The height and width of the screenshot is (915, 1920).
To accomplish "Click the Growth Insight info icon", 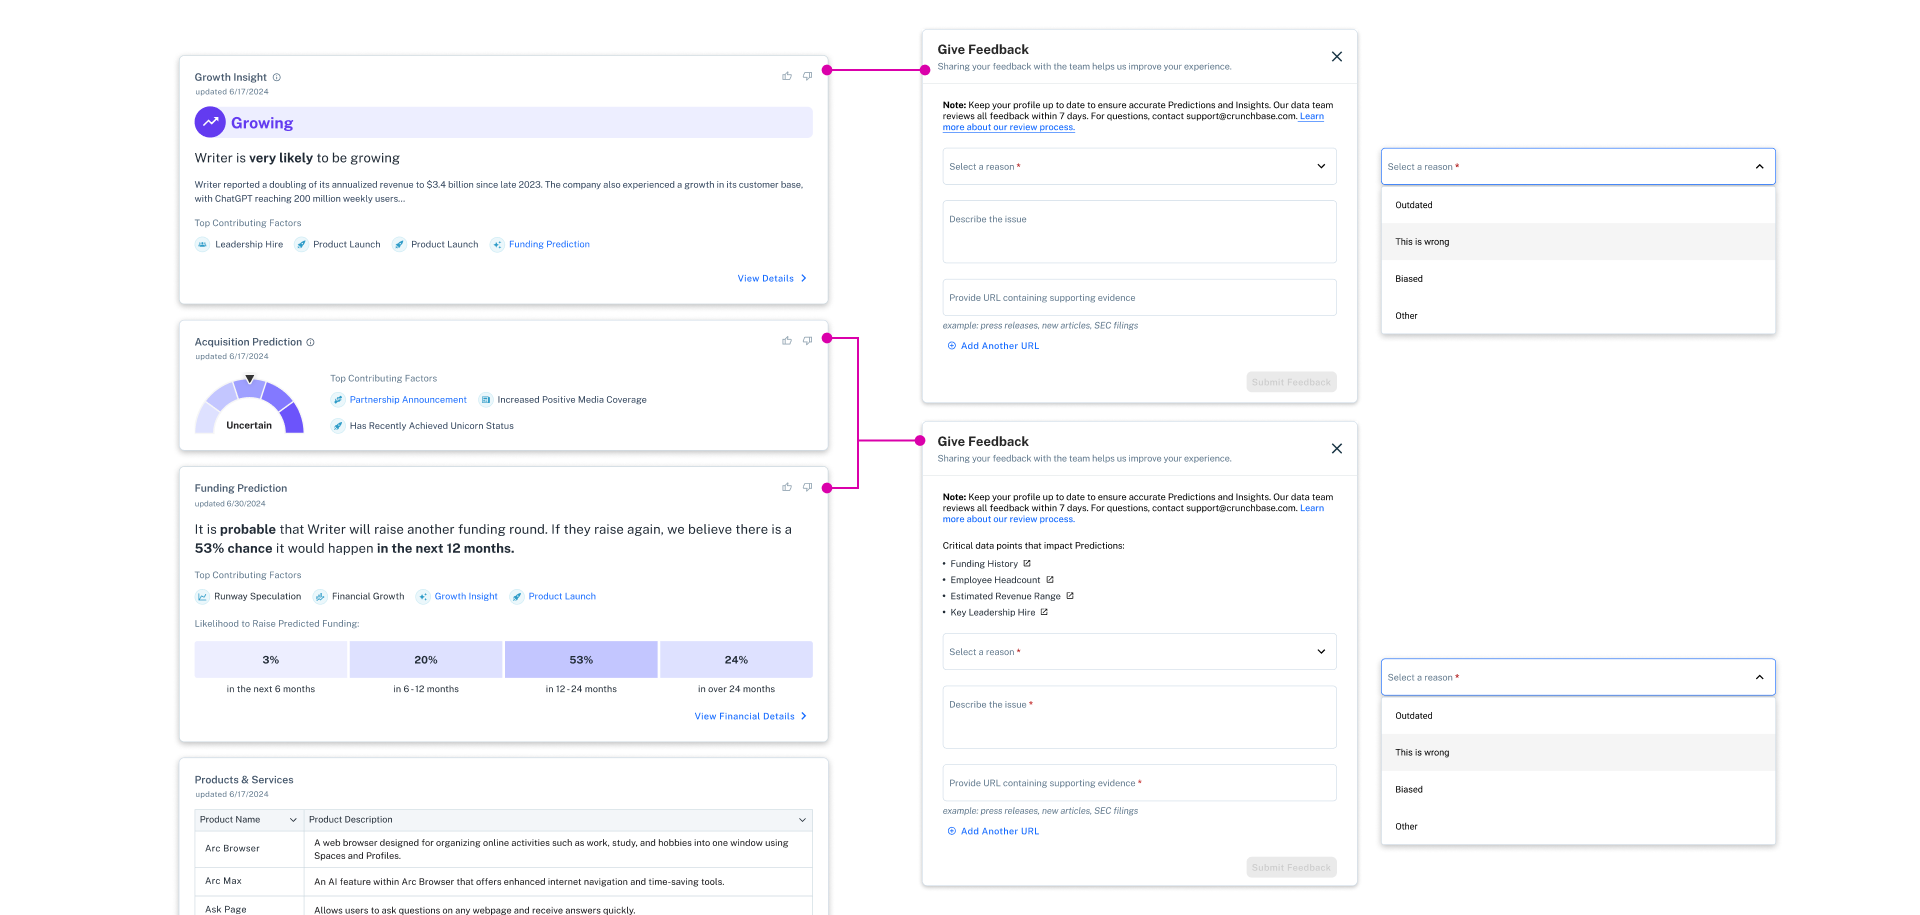I will click(x=277, y=77).
